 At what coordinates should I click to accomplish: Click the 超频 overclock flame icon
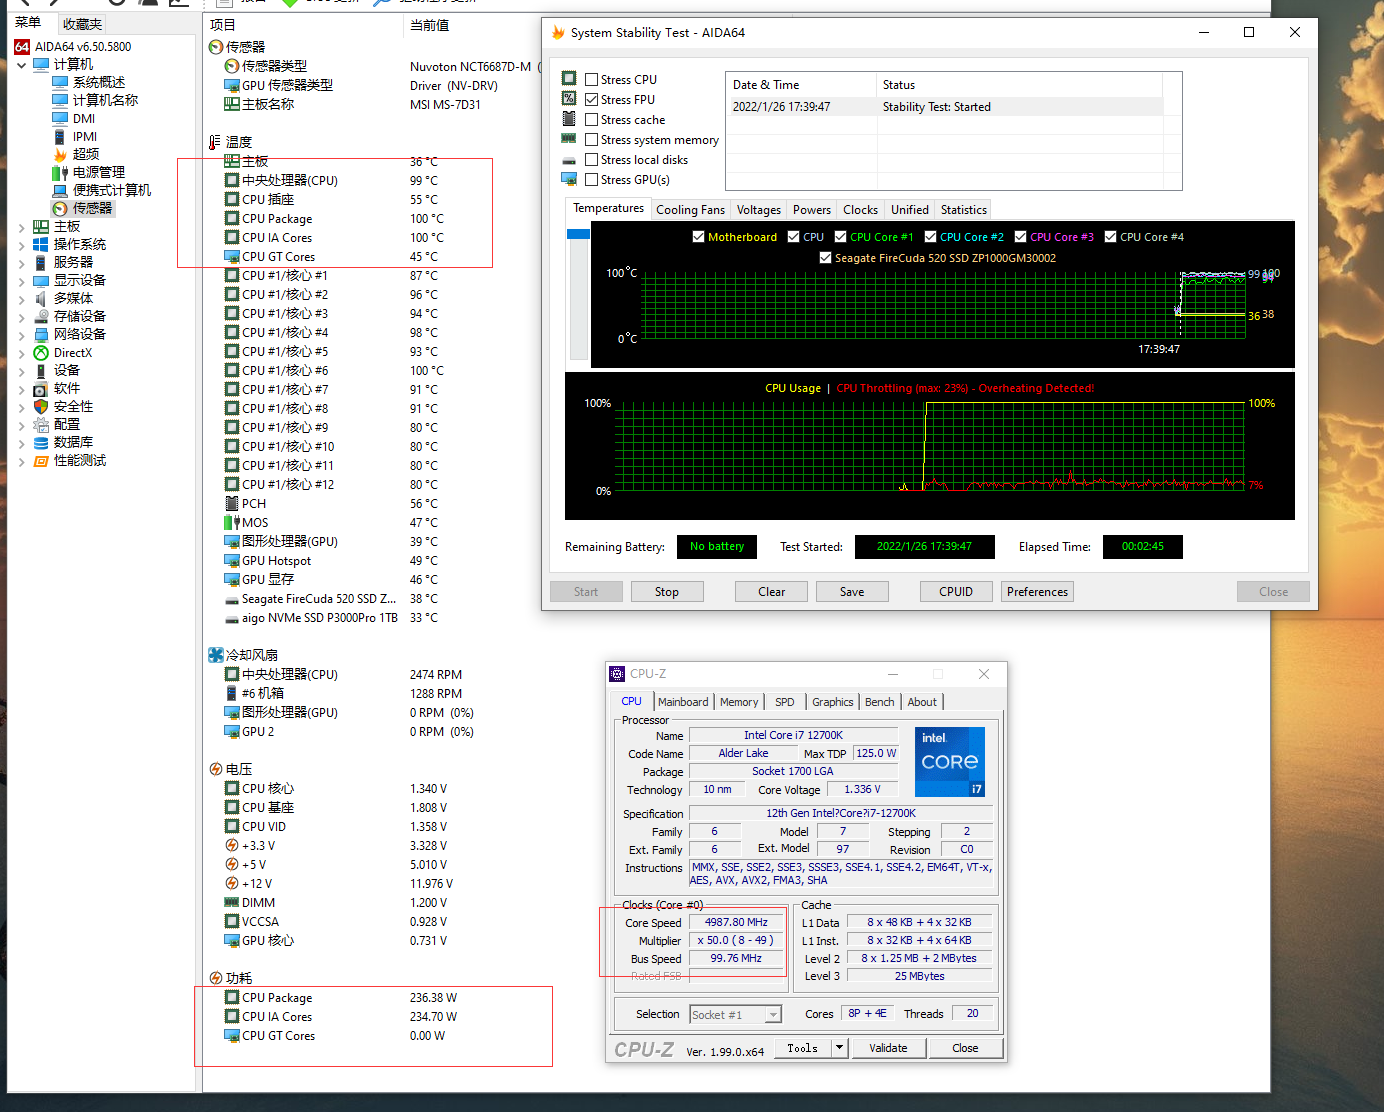pyautogui.click(x=60, y=154)
